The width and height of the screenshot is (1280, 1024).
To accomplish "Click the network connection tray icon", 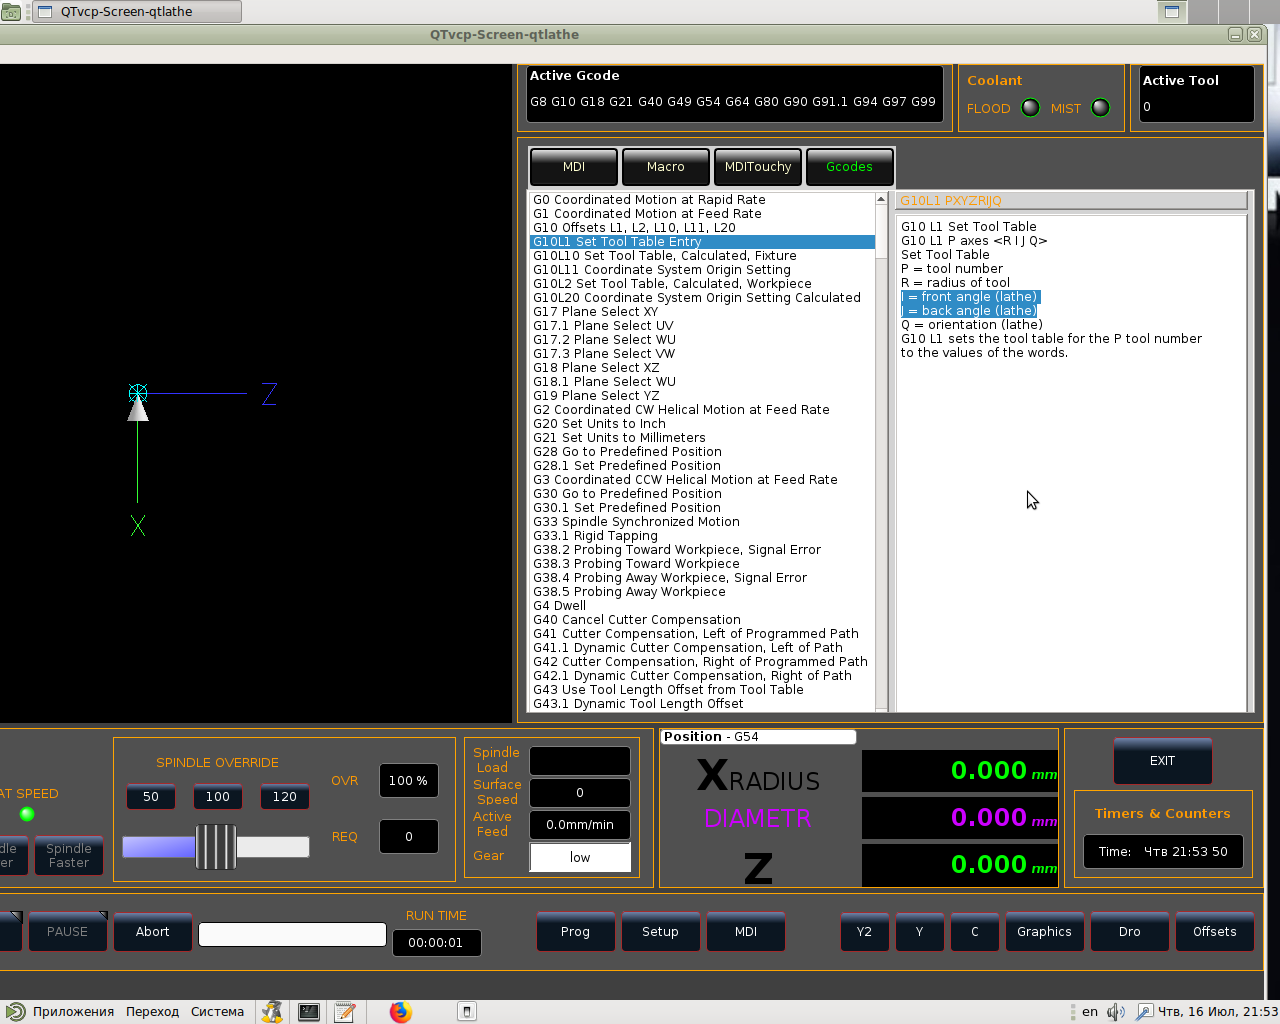I will point(1145,1012).
